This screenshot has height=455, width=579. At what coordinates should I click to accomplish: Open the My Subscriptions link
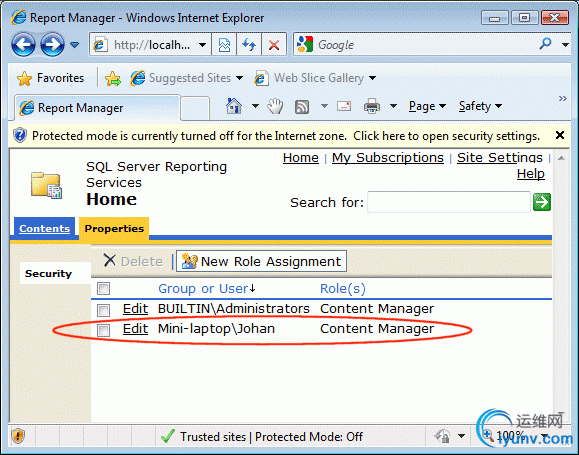coord(388,158)
